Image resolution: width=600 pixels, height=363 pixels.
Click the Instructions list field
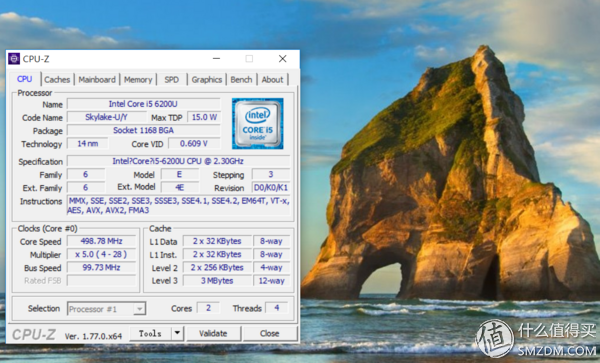tap(178, 205)
